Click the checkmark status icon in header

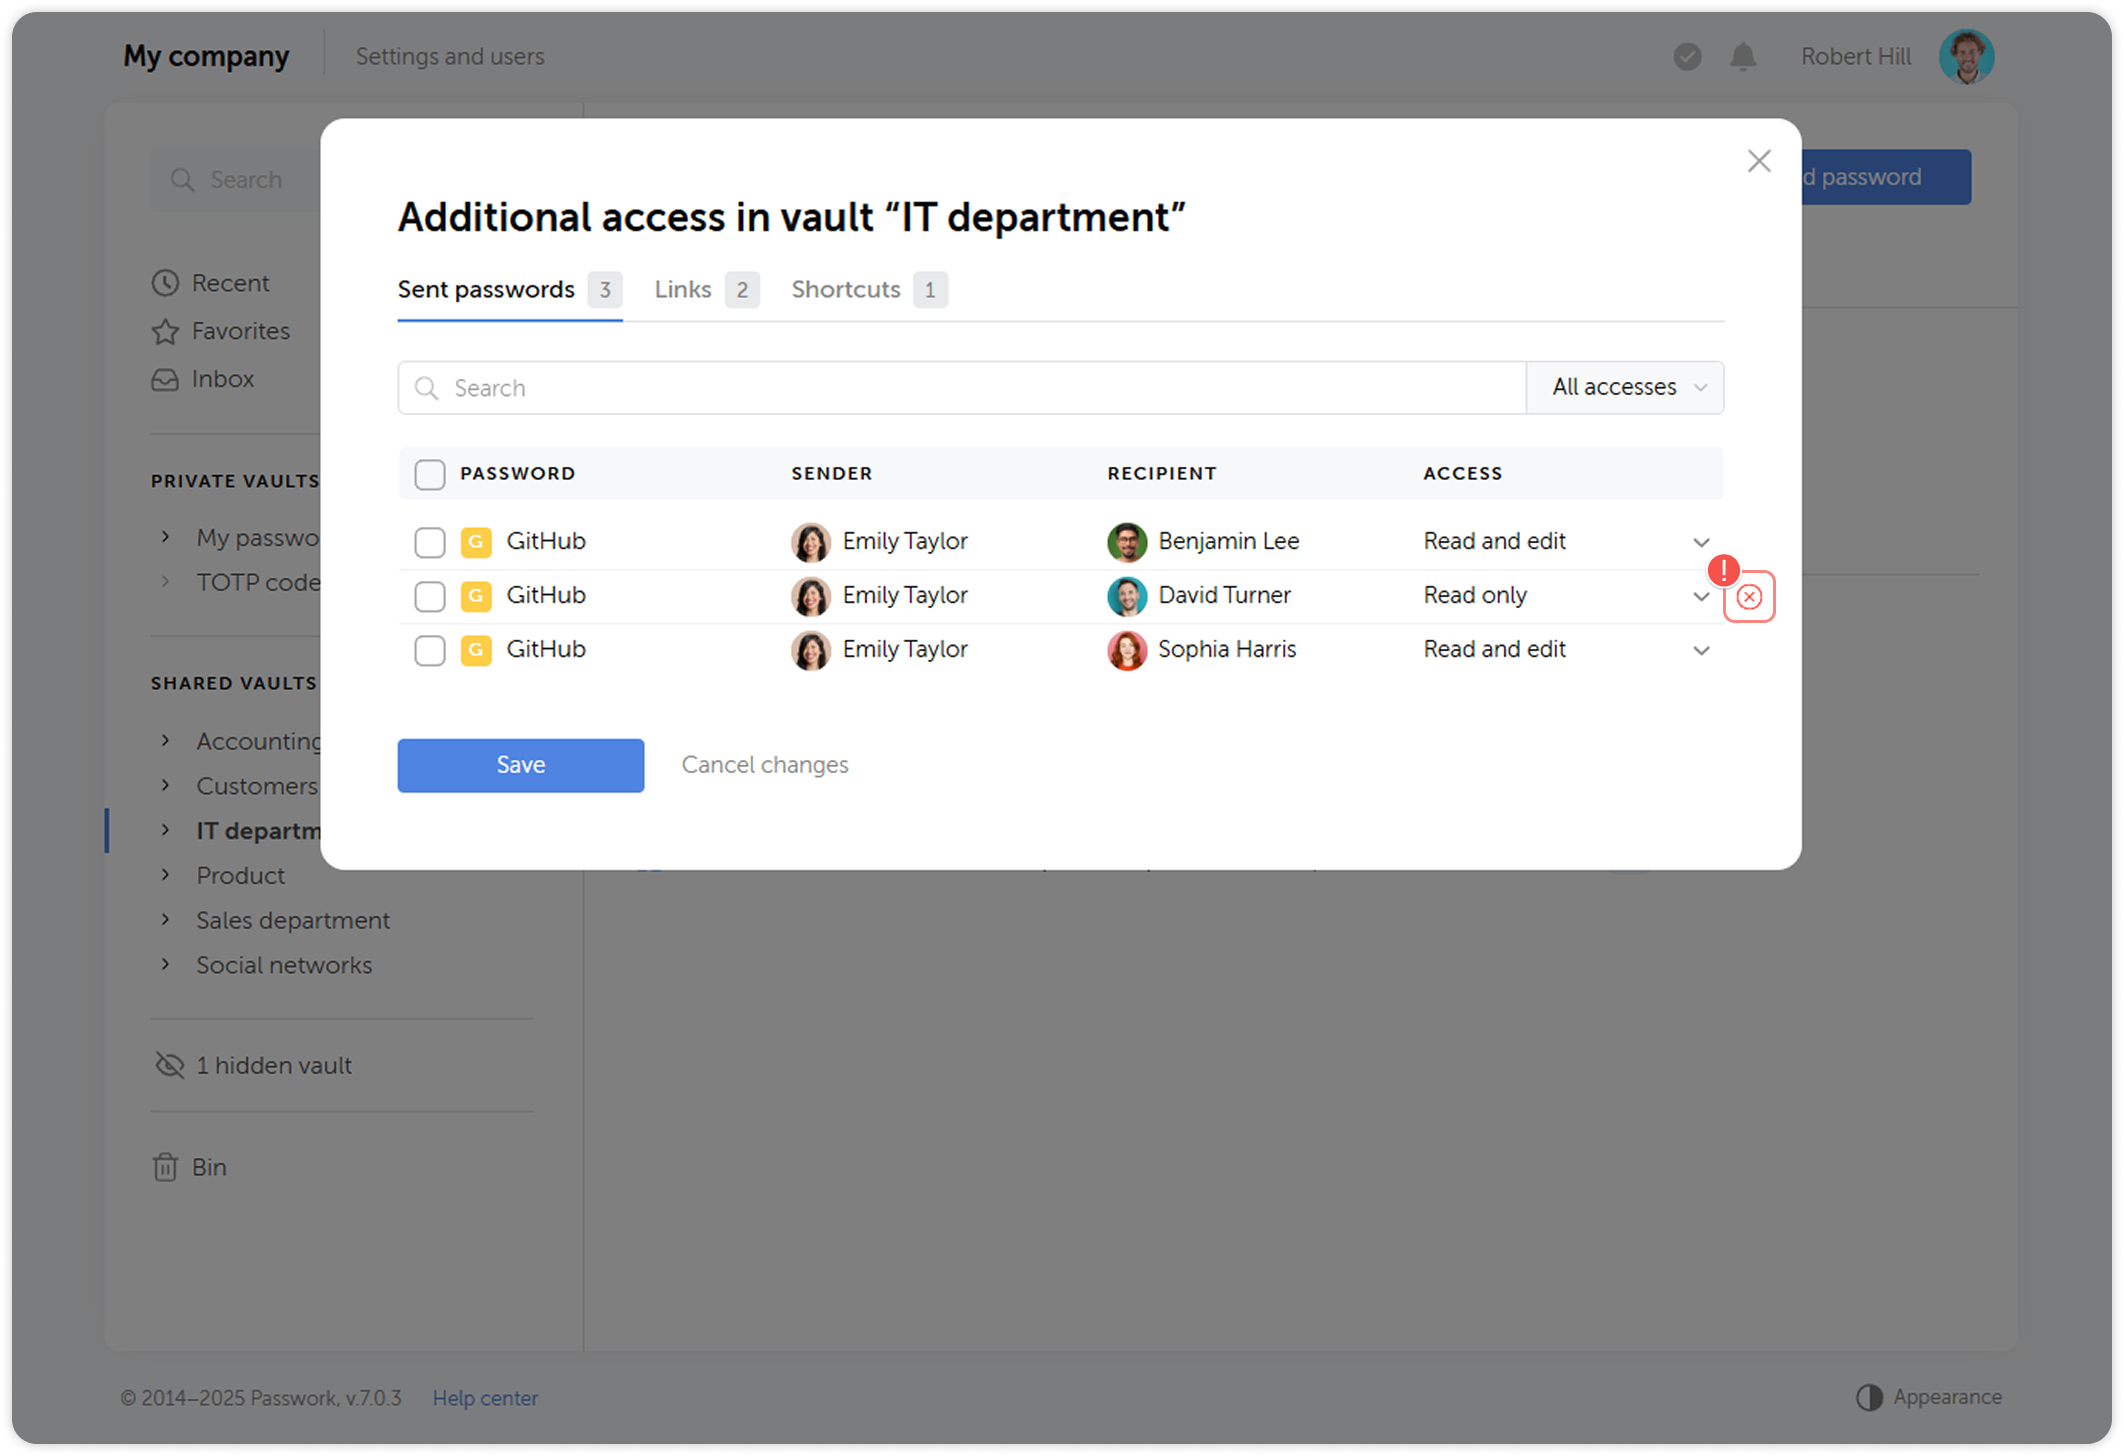pos(1687,57)
